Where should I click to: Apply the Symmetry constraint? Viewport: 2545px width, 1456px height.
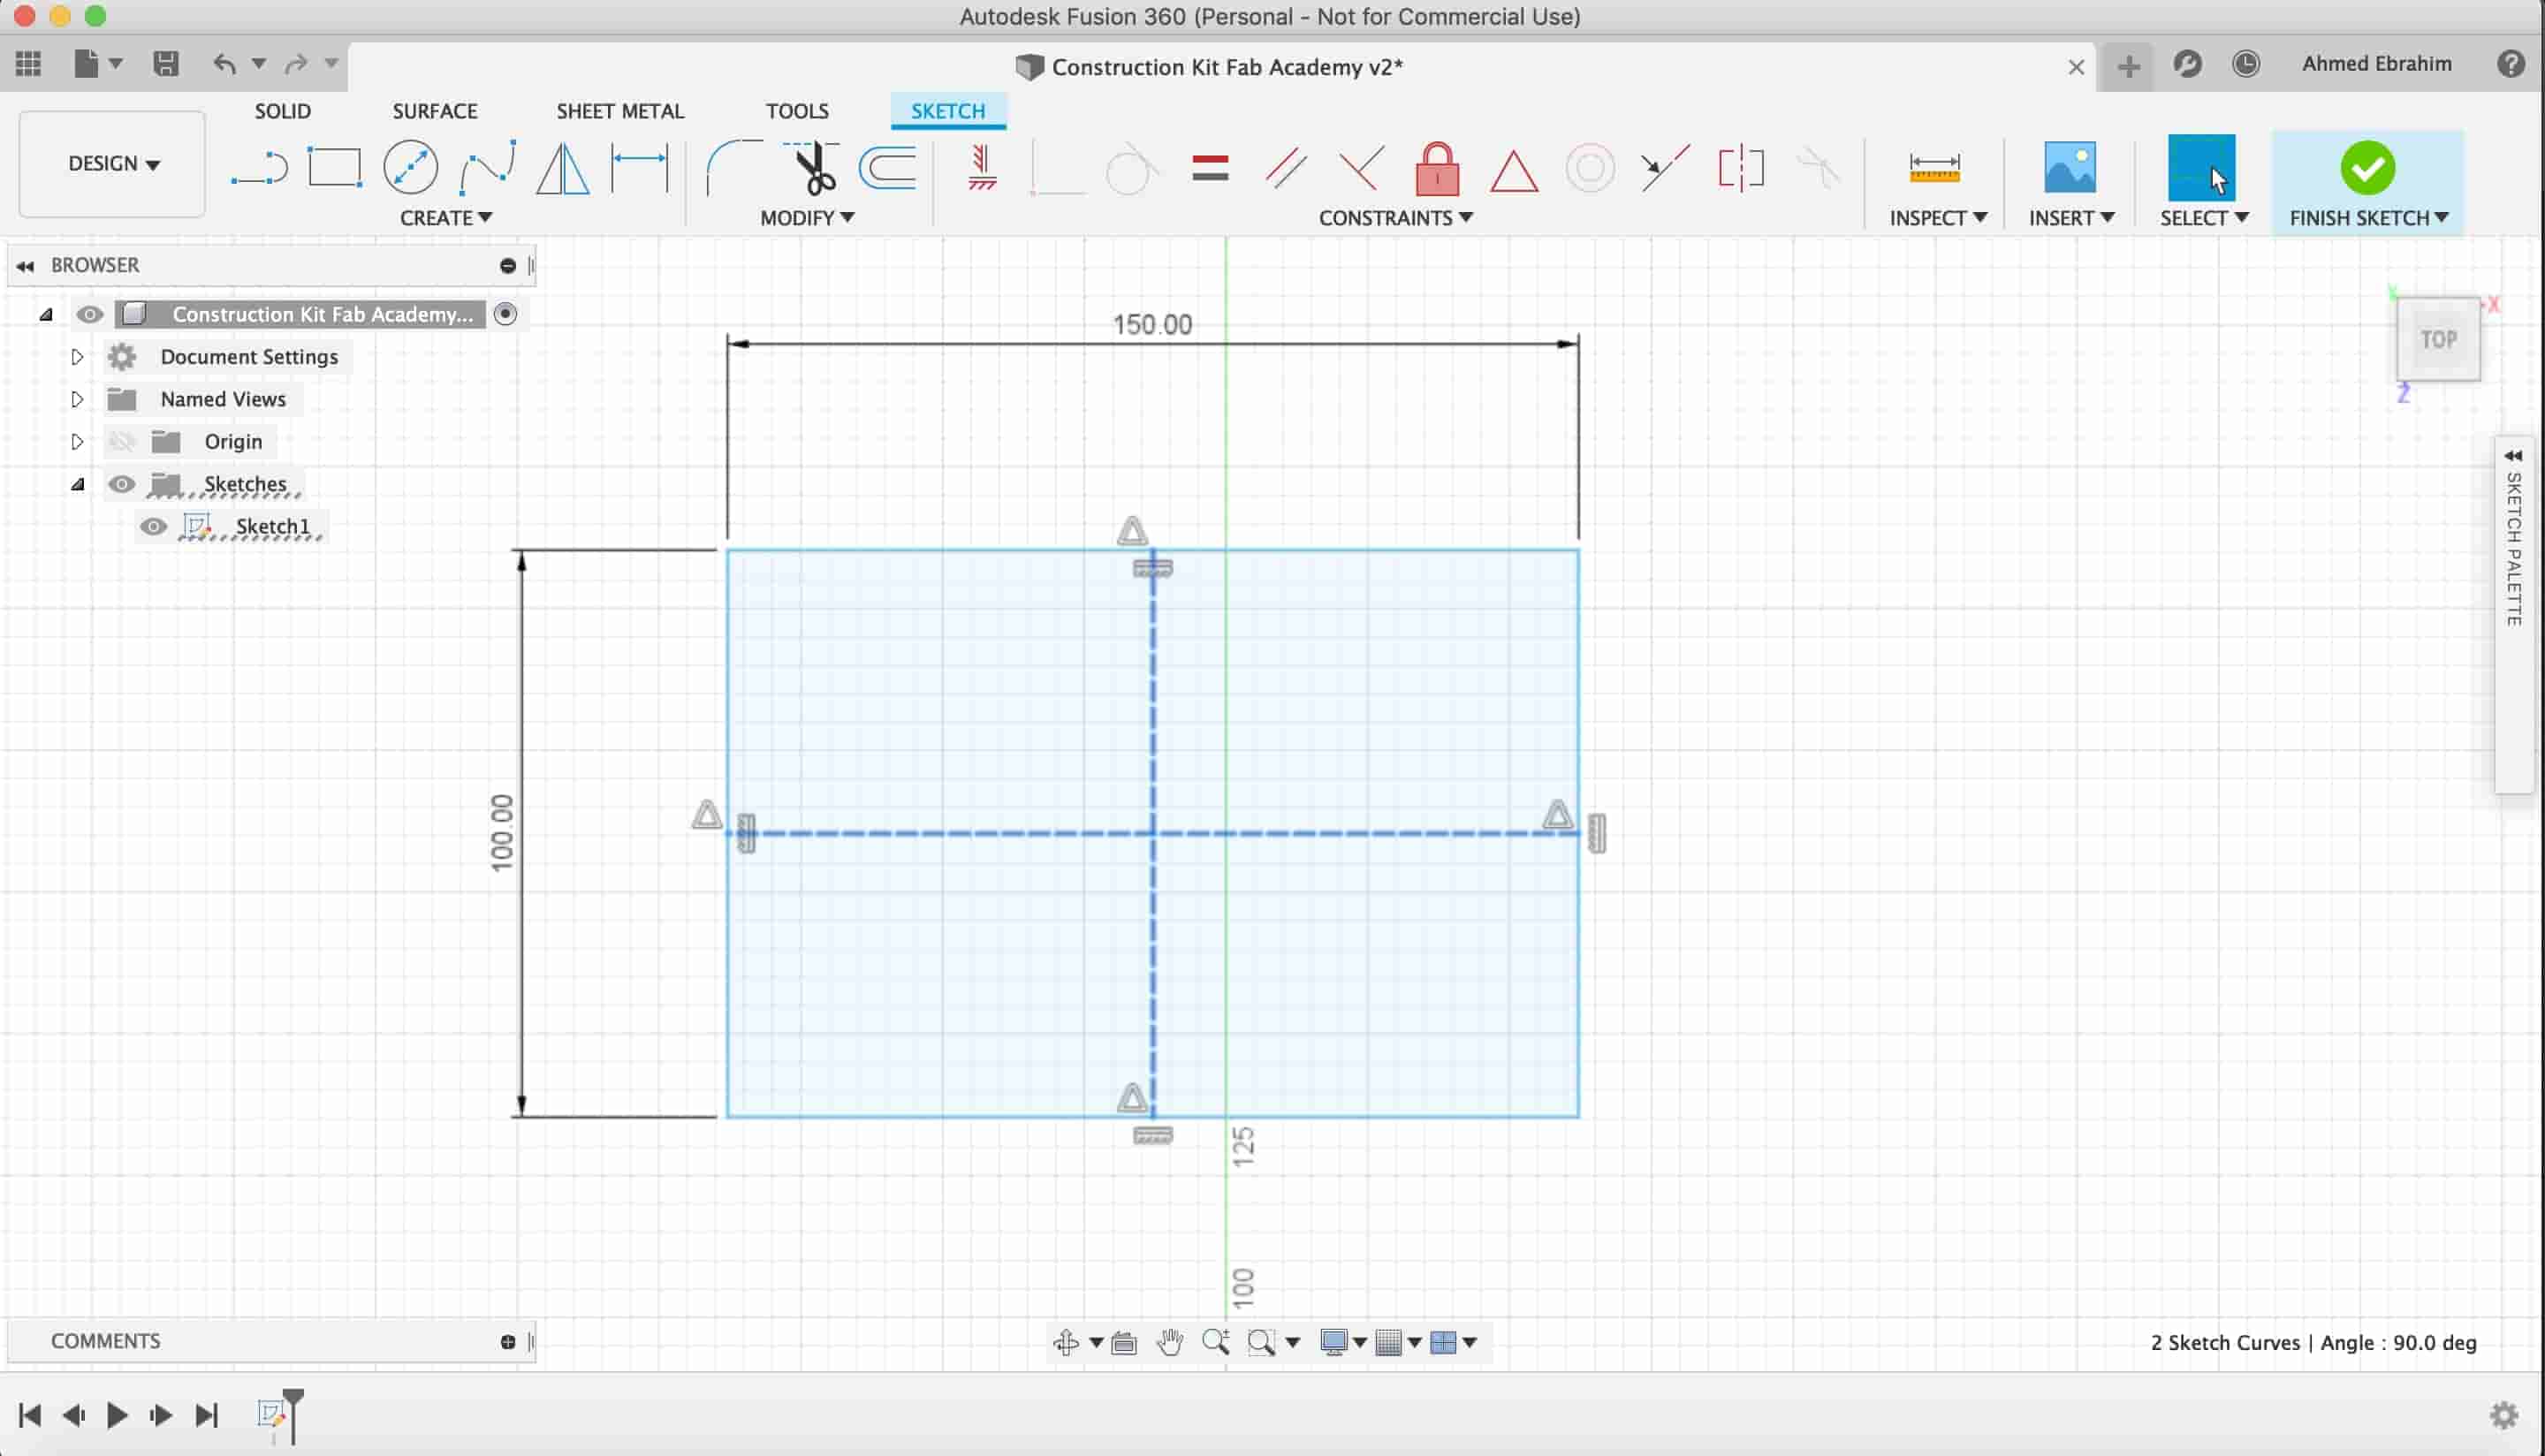(1741, 168)
